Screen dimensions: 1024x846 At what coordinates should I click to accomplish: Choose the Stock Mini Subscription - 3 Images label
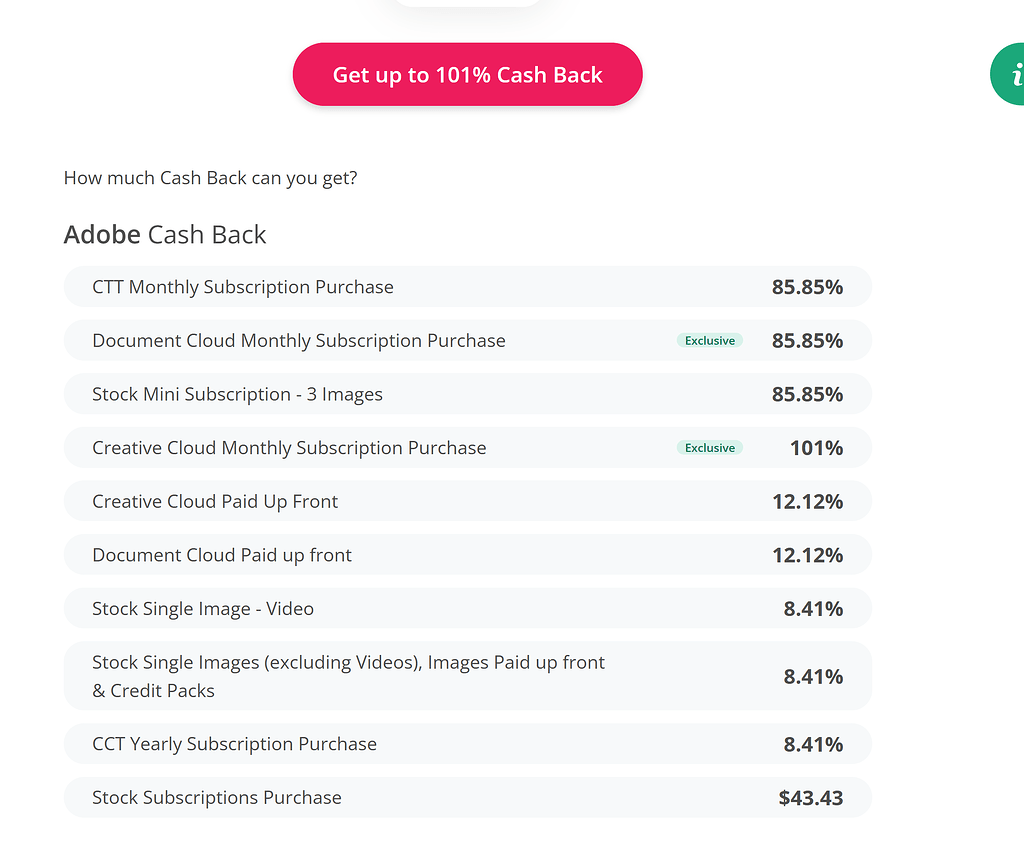[237, 395]
